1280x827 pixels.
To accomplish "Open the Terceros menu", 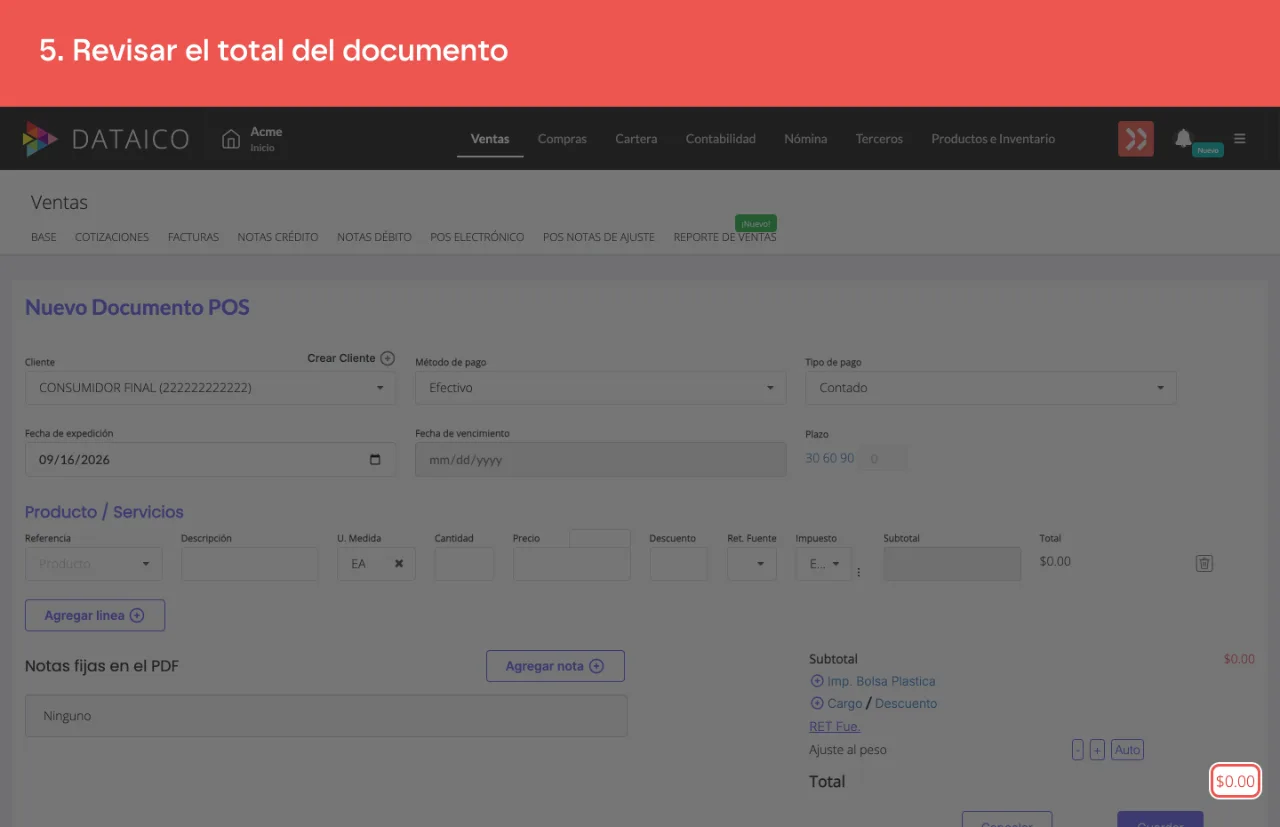I will click(x=879, y=139).
